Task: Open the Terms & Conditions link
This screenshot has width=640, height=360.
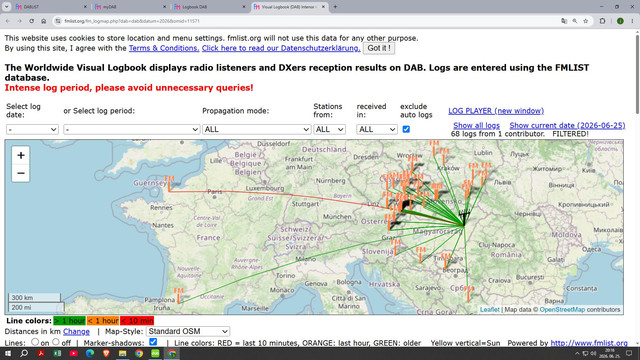Action: (x=164, y=48)
